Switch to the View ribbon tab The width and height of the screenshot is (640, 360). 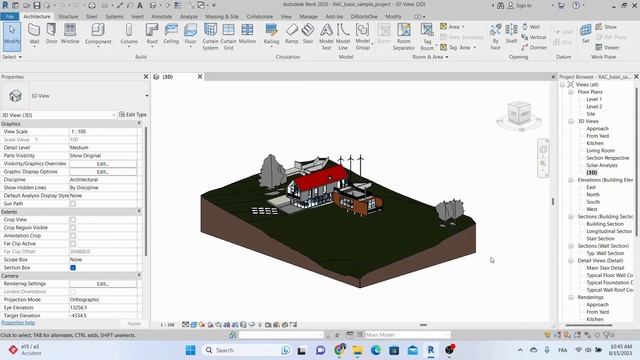point(286,16)
